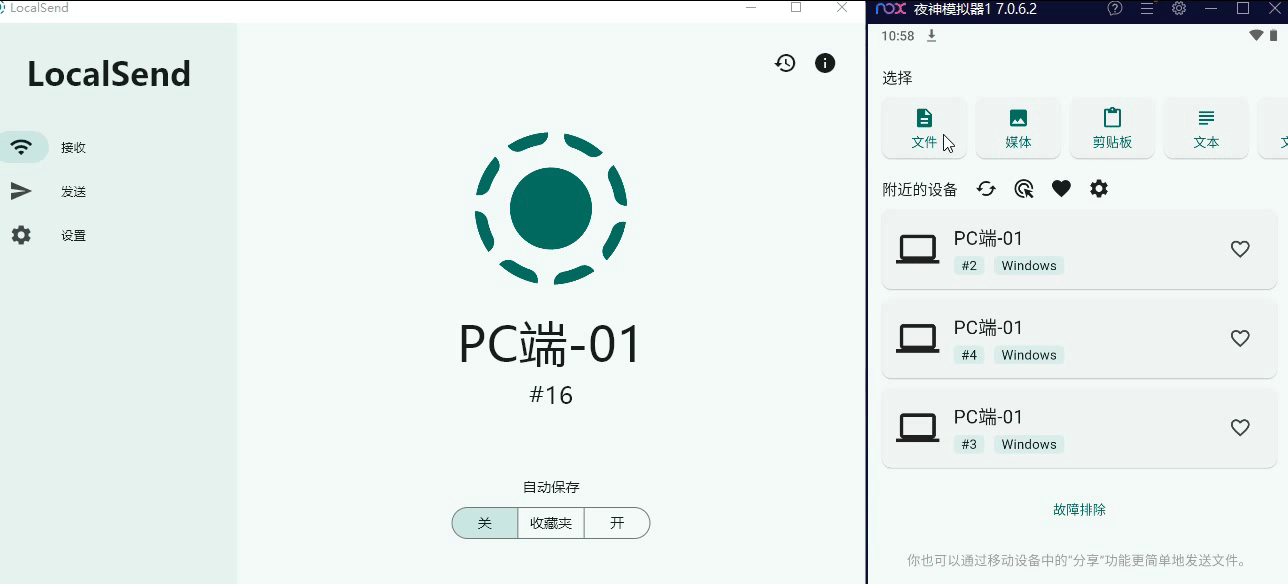Viewport: 1288px width, 584px height.
Task: Favorite the PC端-01 #4 device
Action: point(1240,338)
